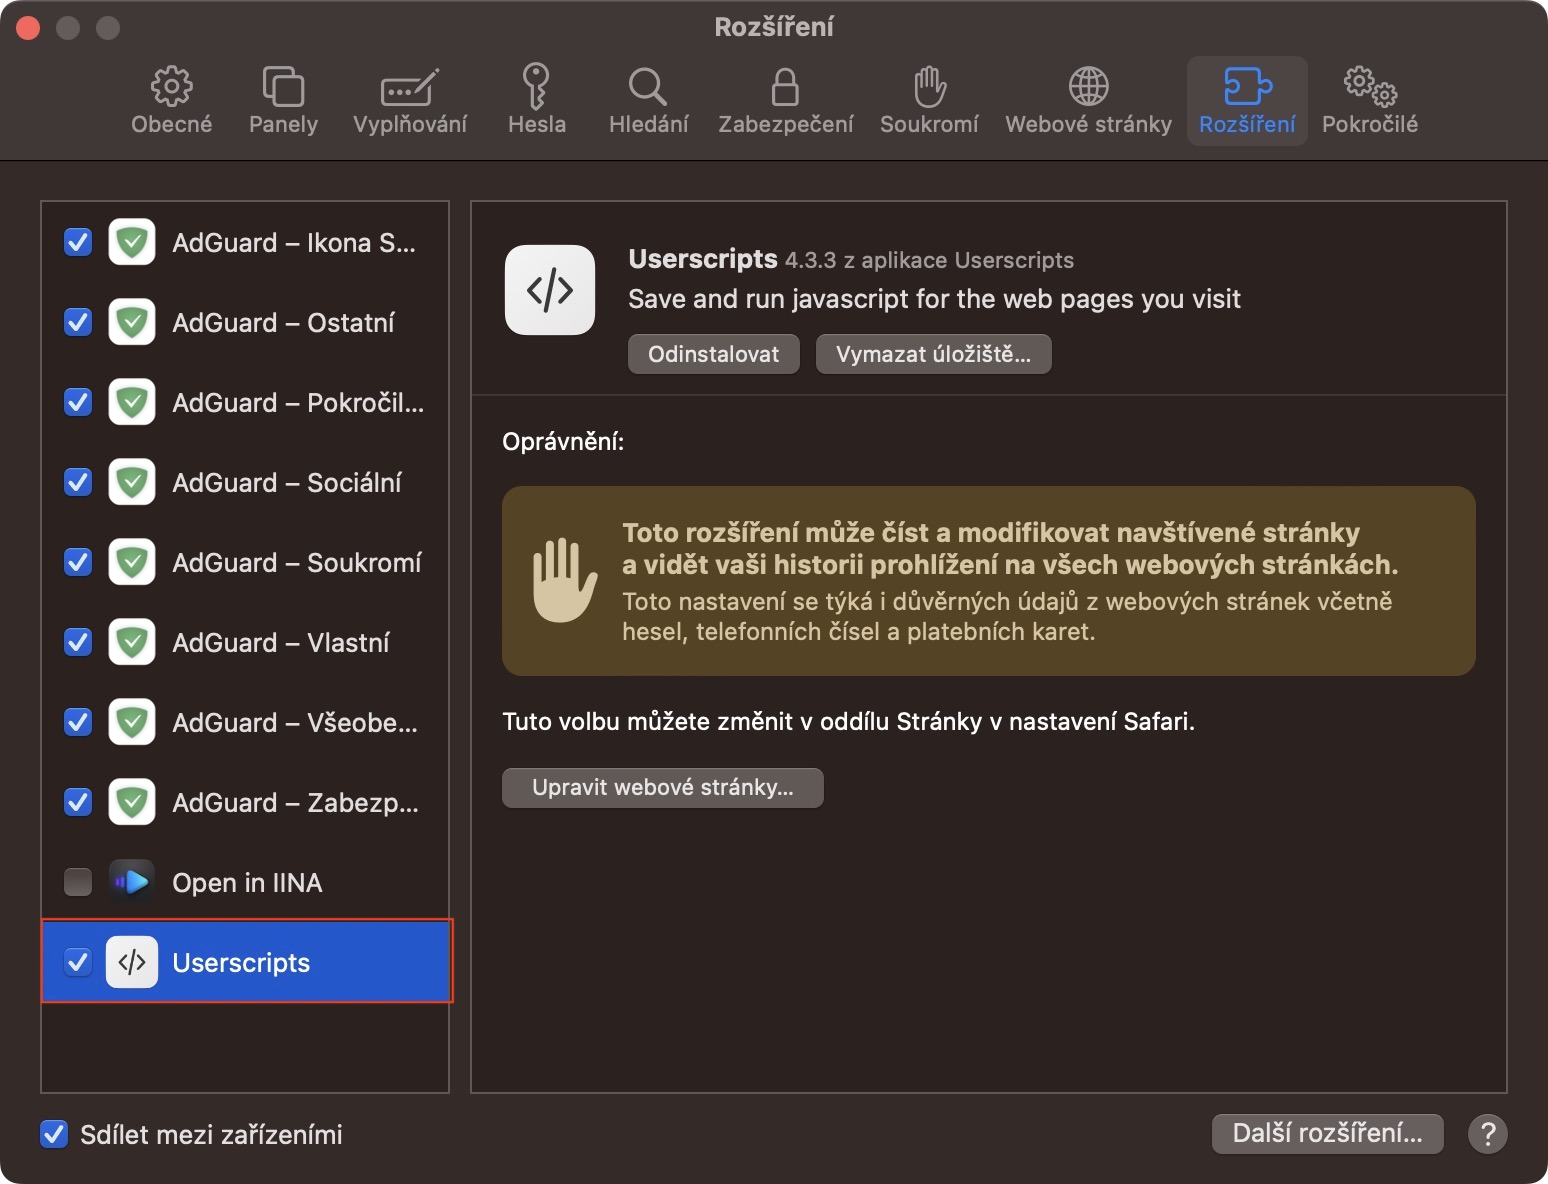
Task: Uncheck the Userscripts extension checkbox
Action: tap(78, 962)
